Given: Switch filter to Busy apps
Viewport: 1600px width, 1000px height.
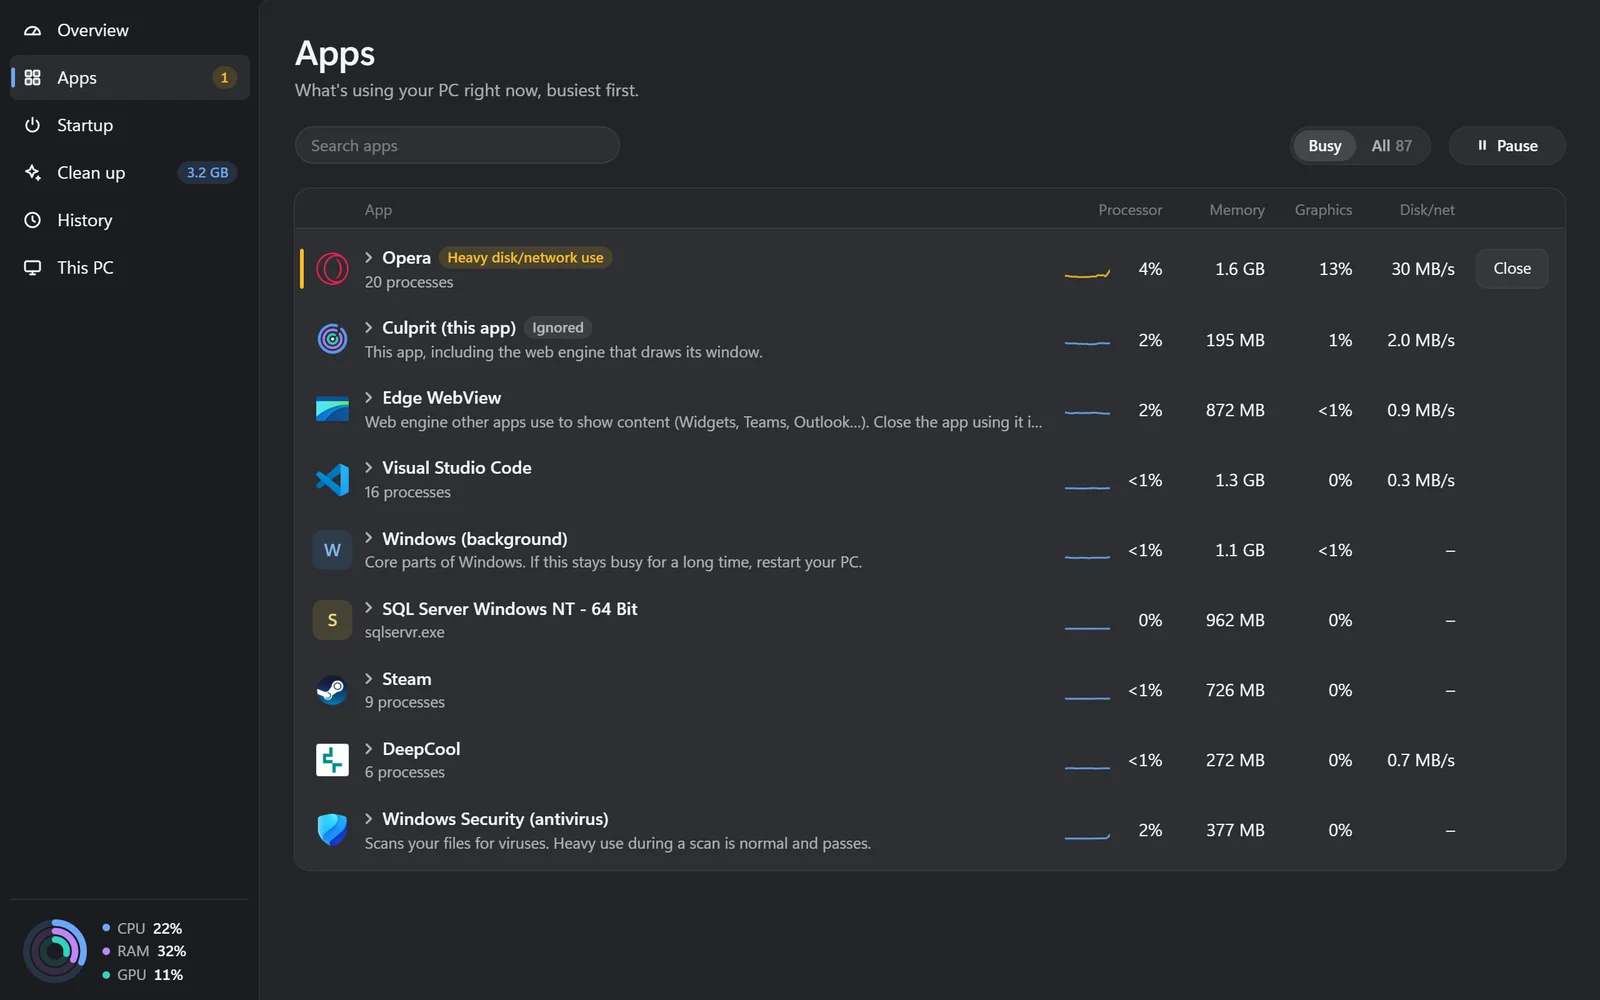Looking at the screenshot, I should pyautogui.click(x=1324, y=146).
